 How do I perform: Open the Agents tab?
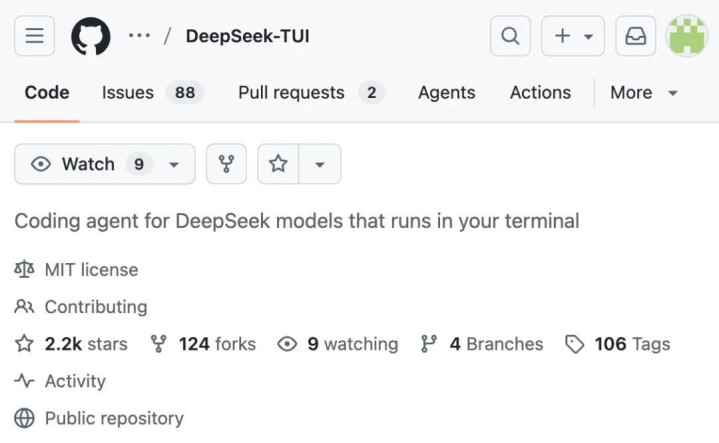coord(447,93)
